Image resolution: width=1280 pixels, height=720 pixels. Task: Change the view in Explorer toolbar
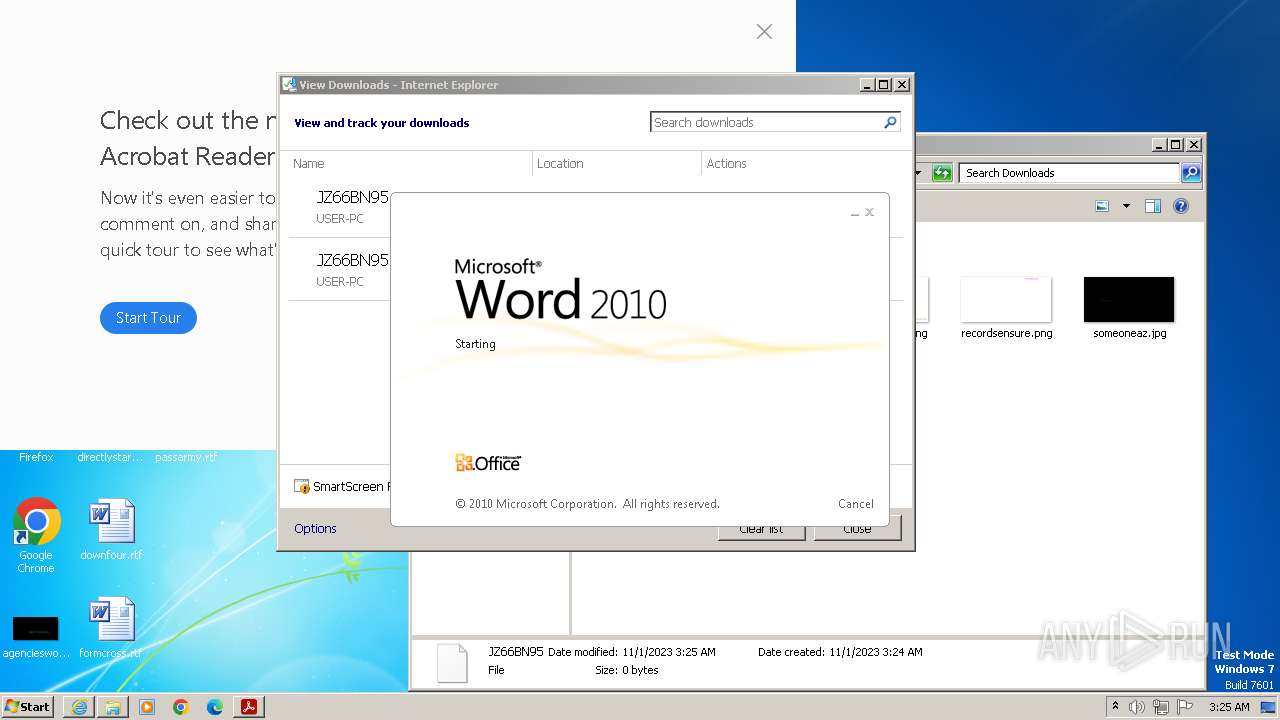[1102, 206]
